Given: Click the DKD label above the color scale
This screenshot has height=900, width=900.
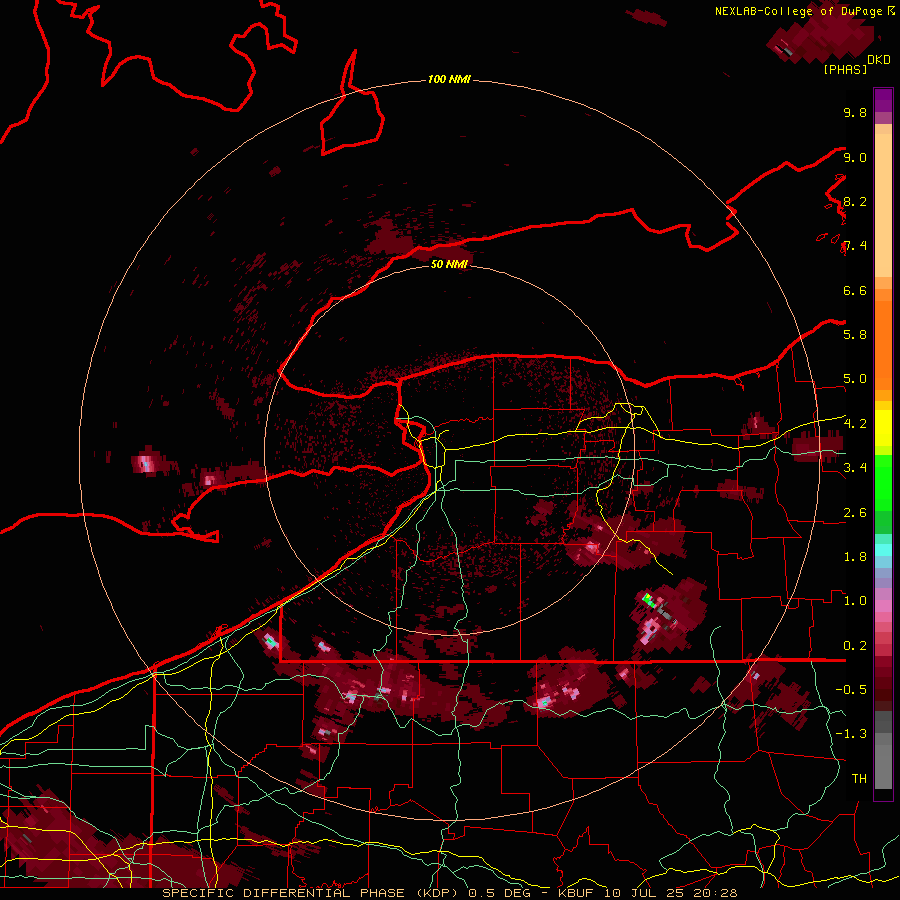Looking at the screenshot, I should [879, 60].
